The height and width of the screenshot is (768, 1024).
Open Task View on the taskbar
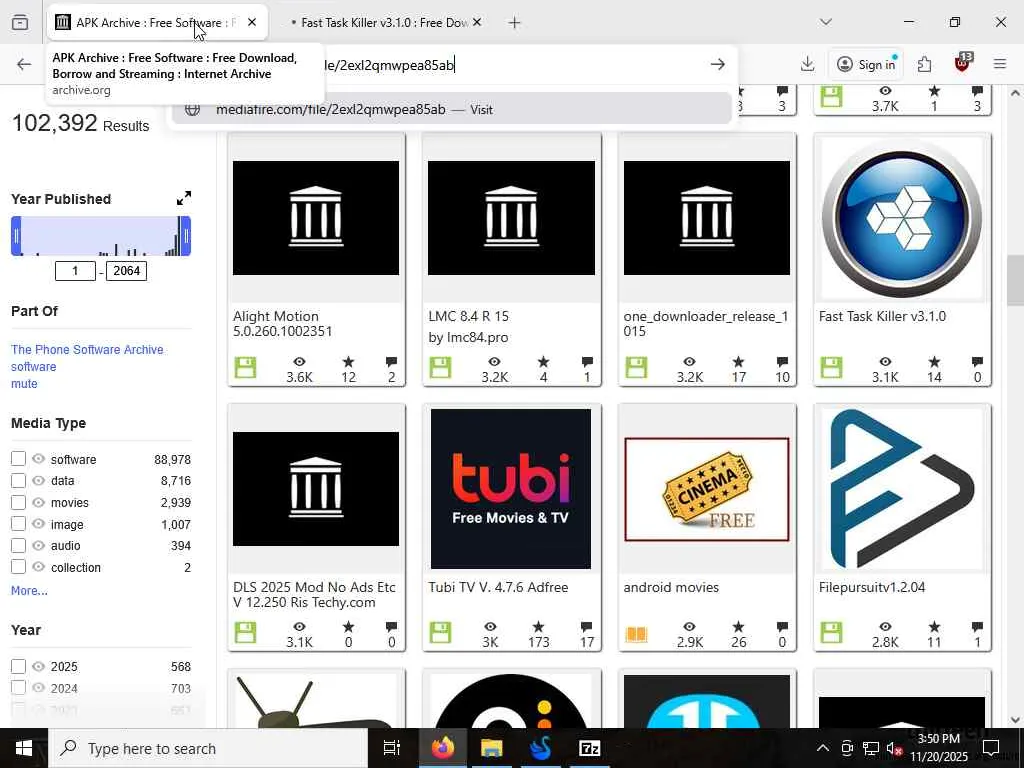coord(392,748)
